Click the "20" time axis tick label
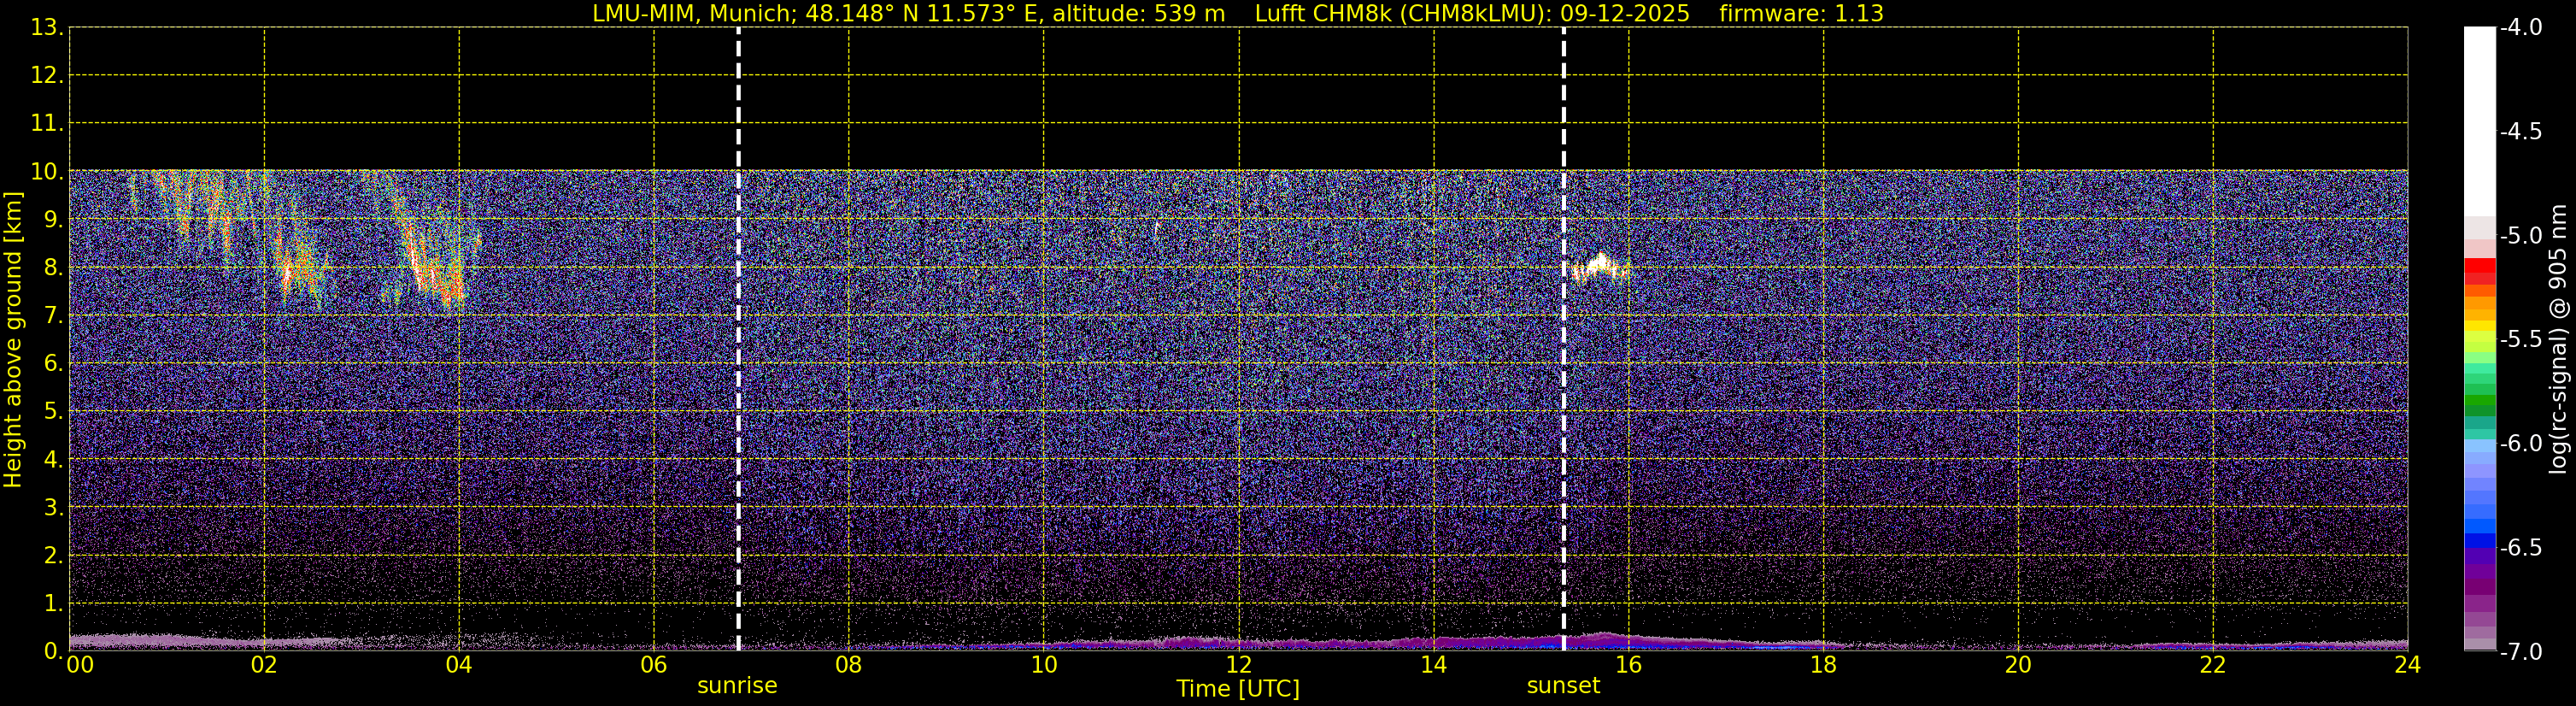2576x706 pixels. click(2019, 665)
